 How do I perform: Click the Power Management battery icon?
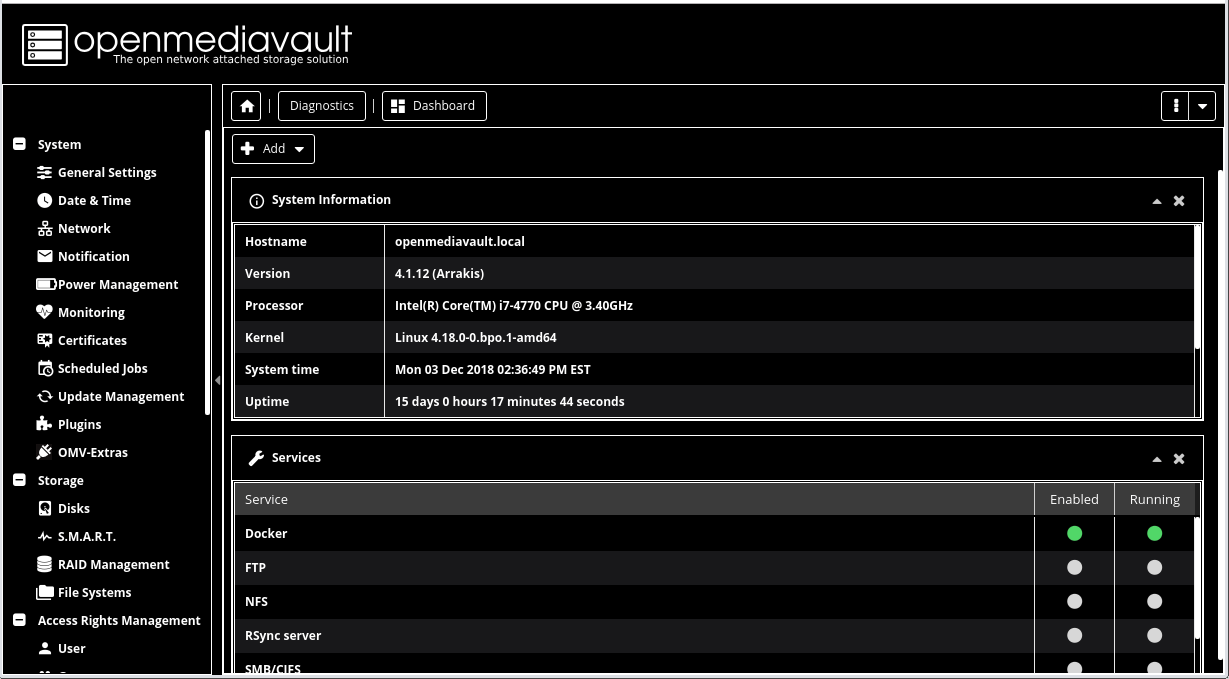tap(46, 284)
